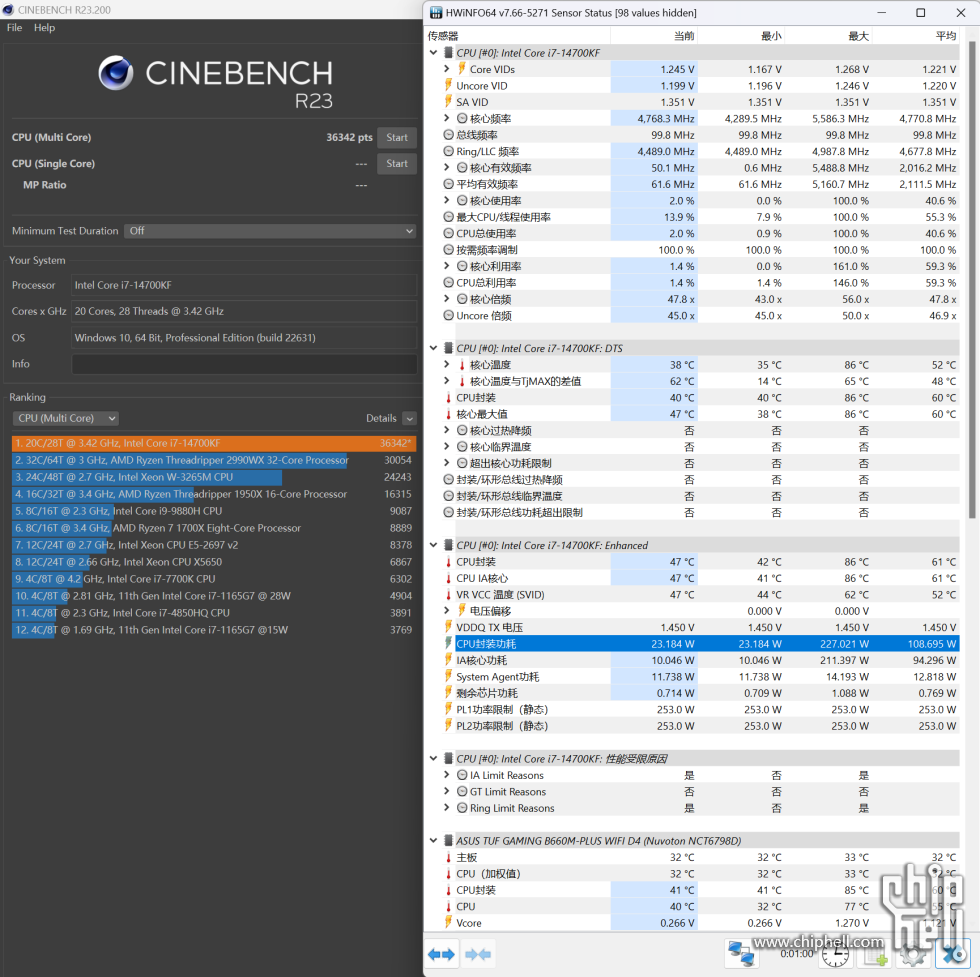Viewport: 980px width, 977px height.
Task: Click thermometer icon beside VR VCC 温度 (SVID)
Action: click(448, 594)
